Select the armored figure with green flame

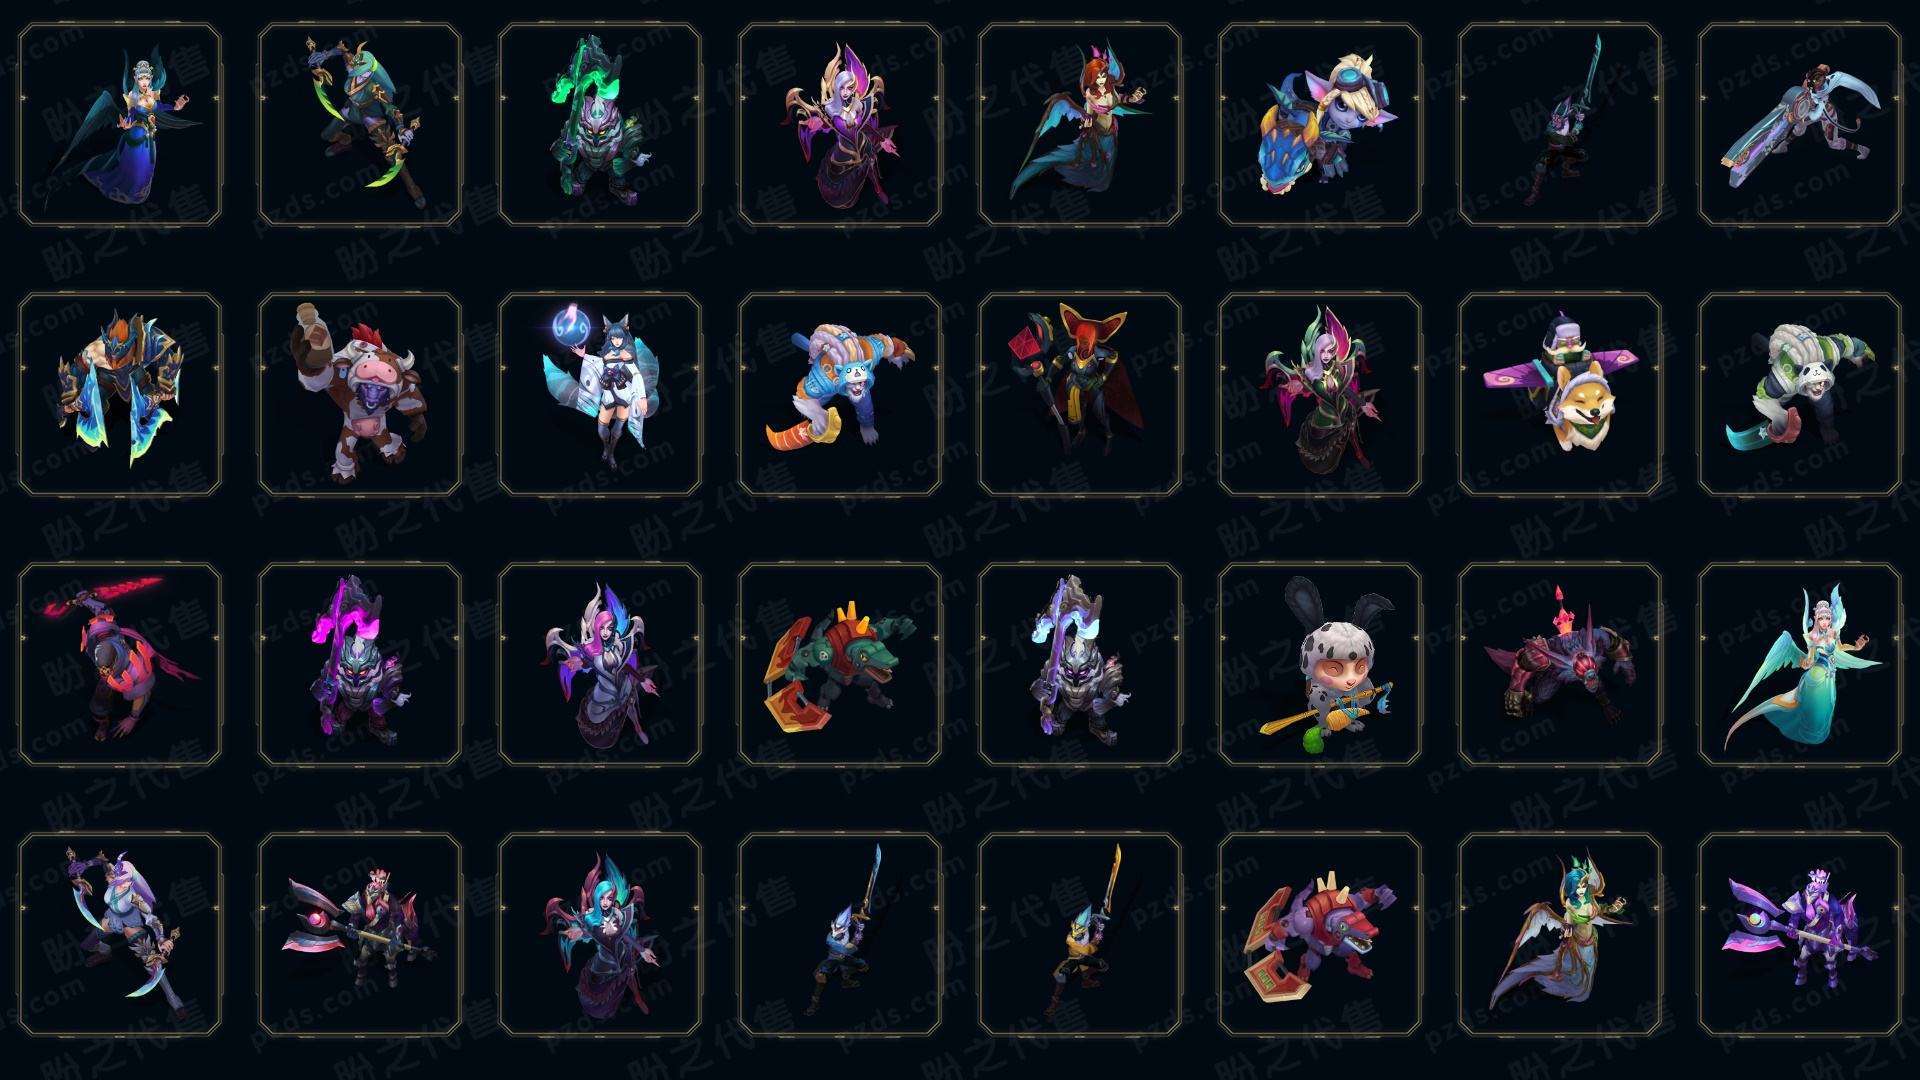click(x=600, y=124)
